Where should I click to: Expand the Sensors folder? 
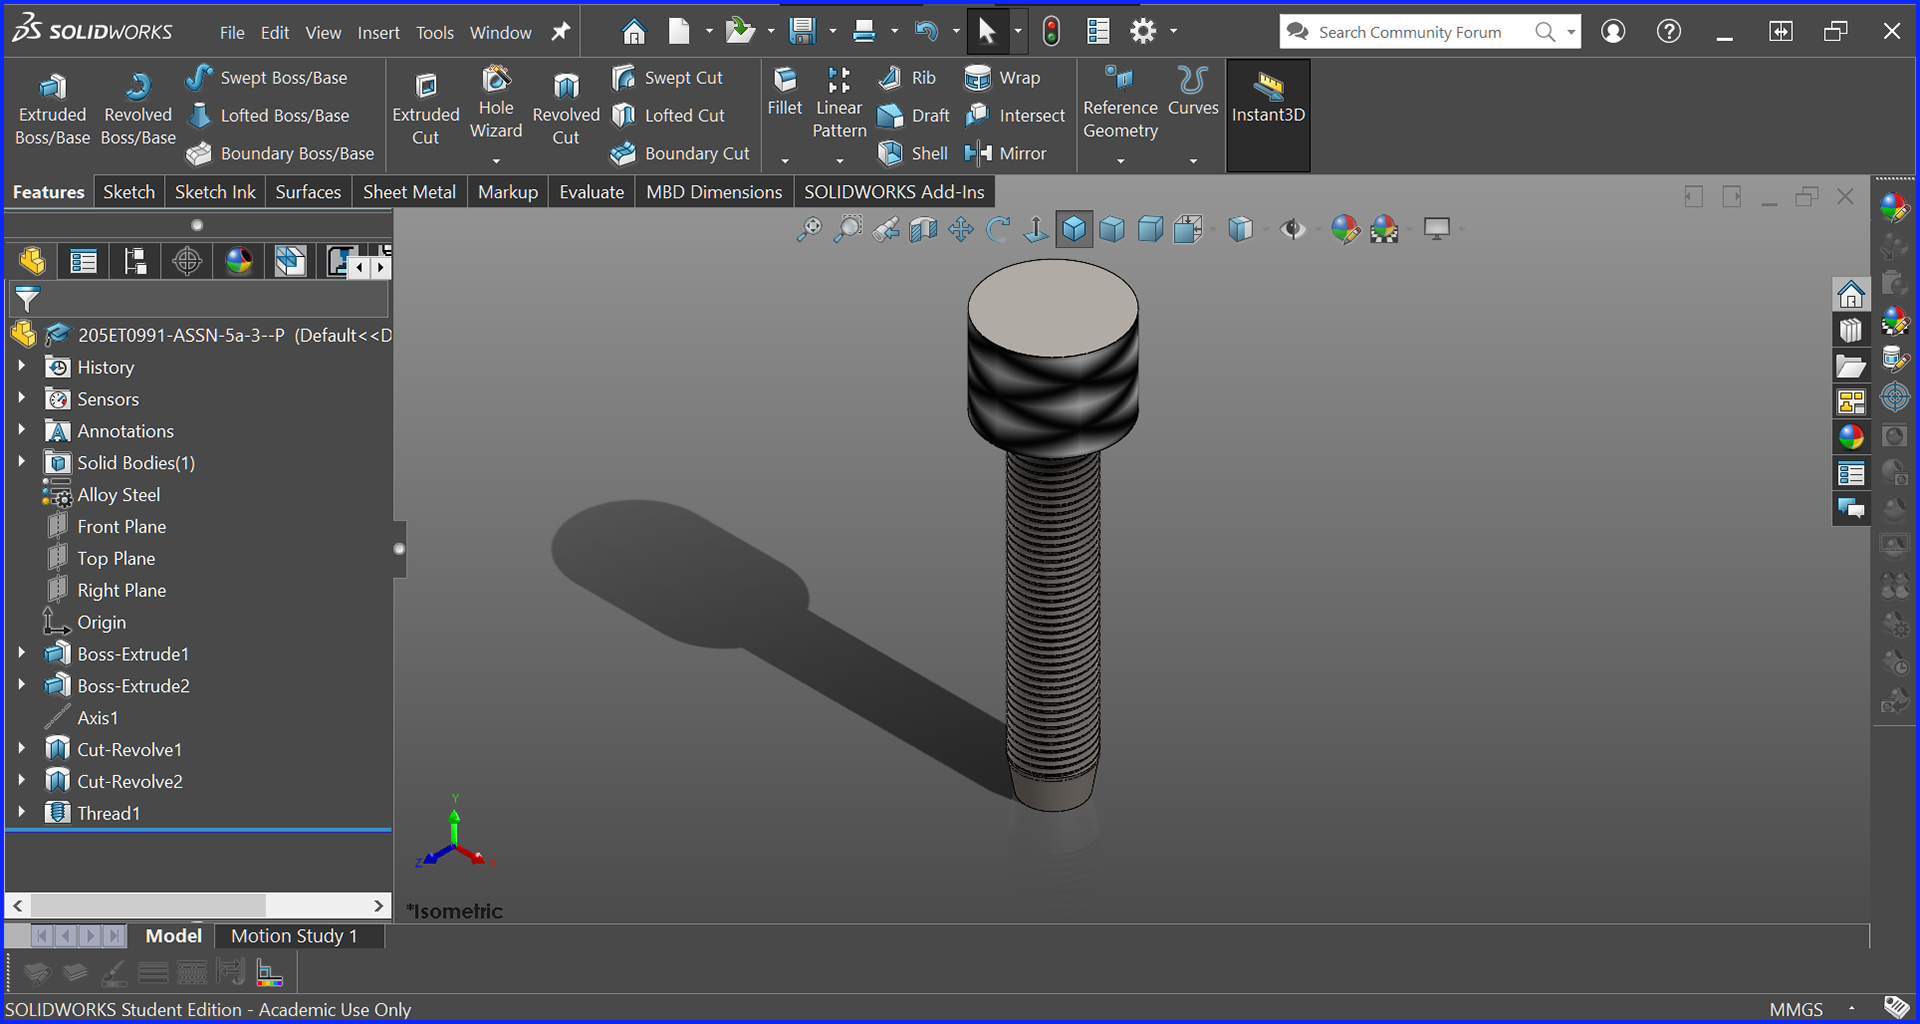pos(21,399)
